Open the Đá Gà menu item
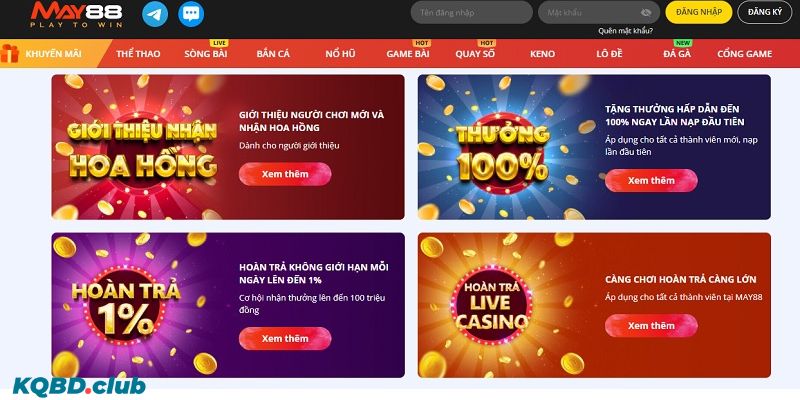 [x=677, y=54]
